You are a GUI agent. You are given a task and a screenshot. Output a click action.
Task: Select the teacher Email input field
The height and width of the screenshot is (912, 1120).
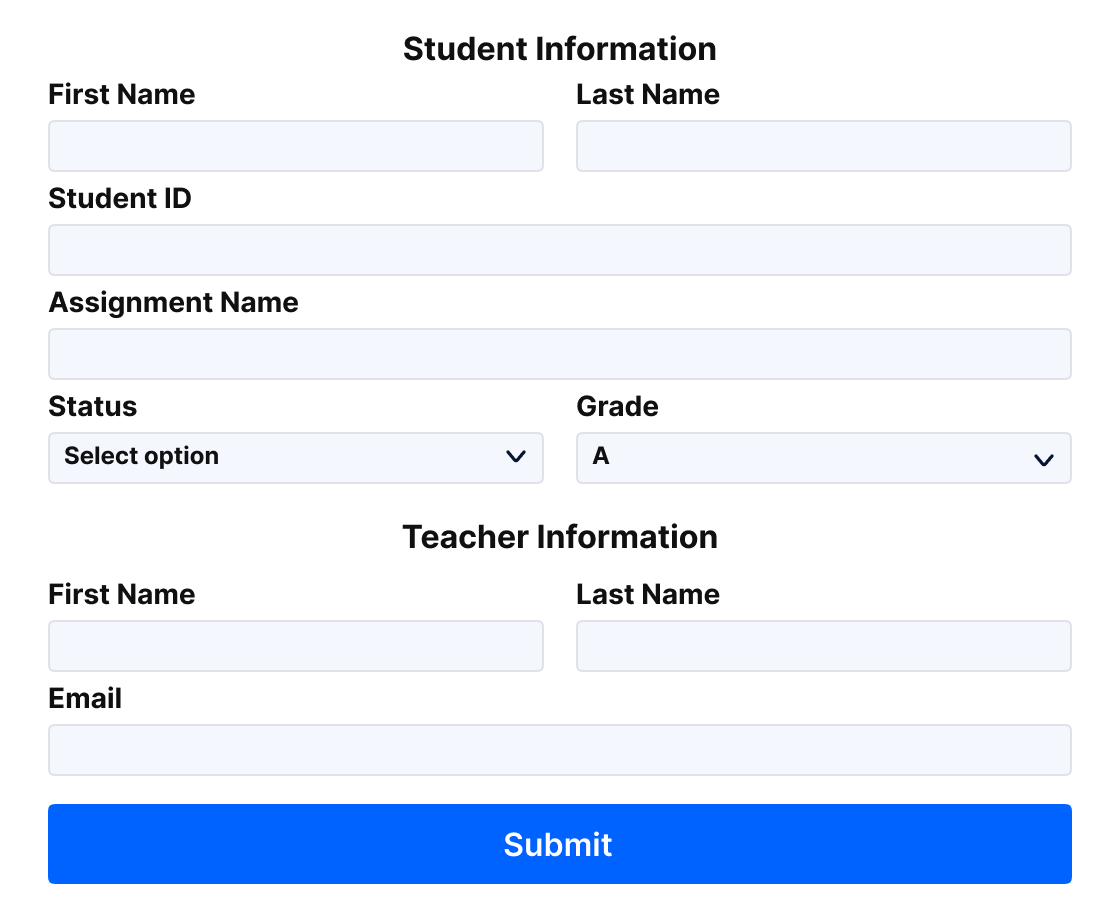[x=560, y=750]
